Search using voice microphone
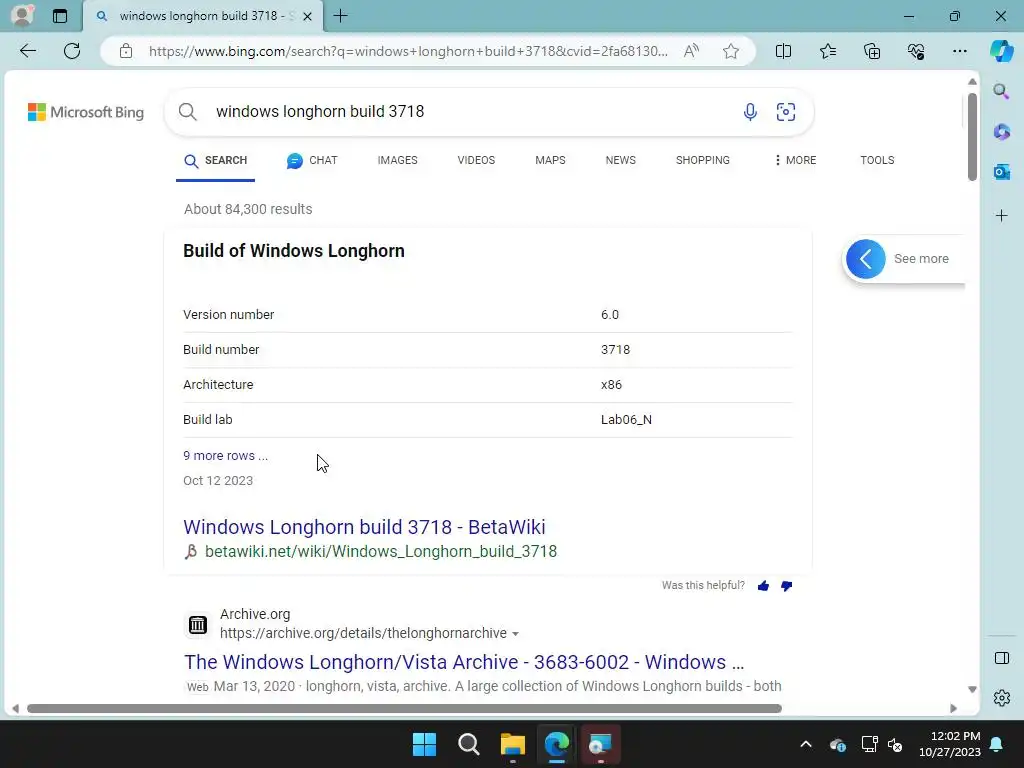This screenshot has width=1024, height=768. [x=750, y=112]
